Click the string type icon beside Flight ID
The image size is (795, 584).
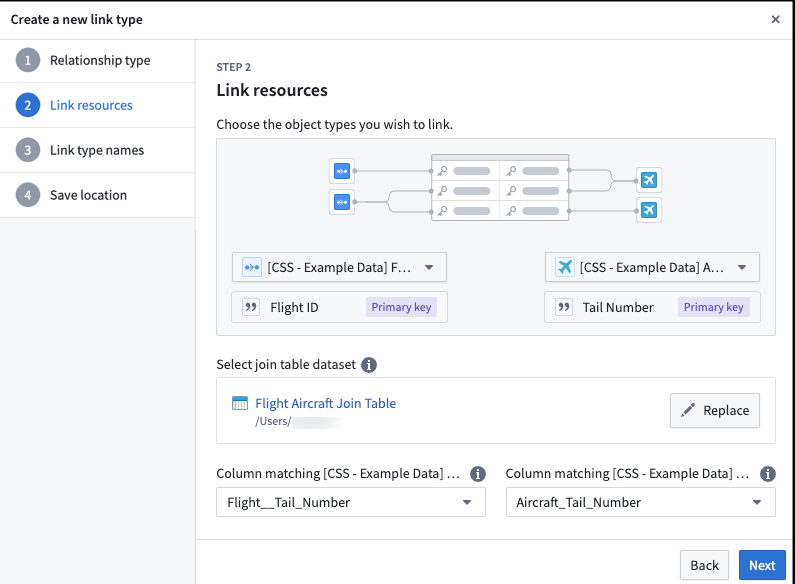250,307
